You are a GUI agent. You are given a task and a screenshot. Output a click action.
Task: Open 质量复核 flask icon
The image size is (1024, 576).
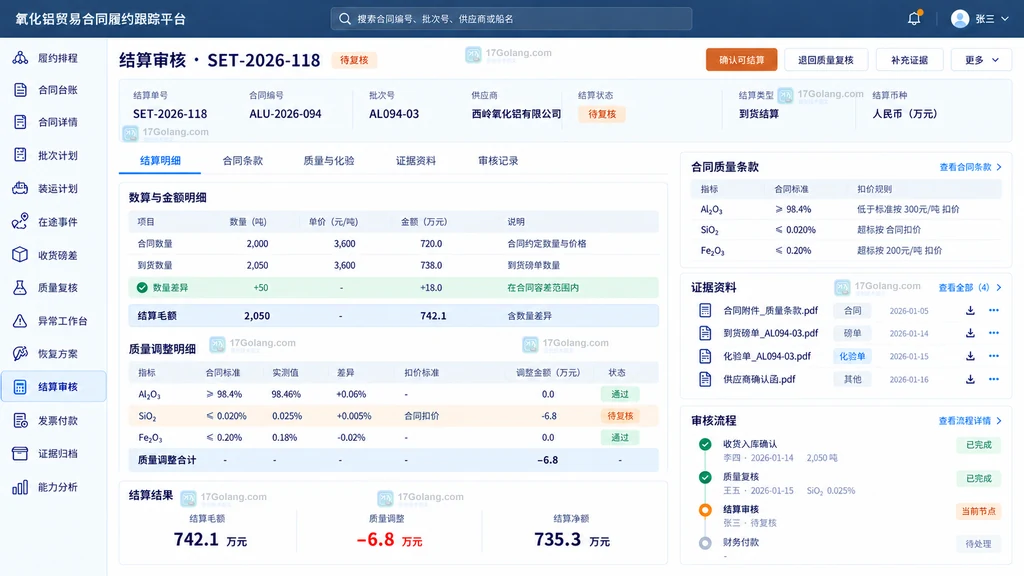20,287
